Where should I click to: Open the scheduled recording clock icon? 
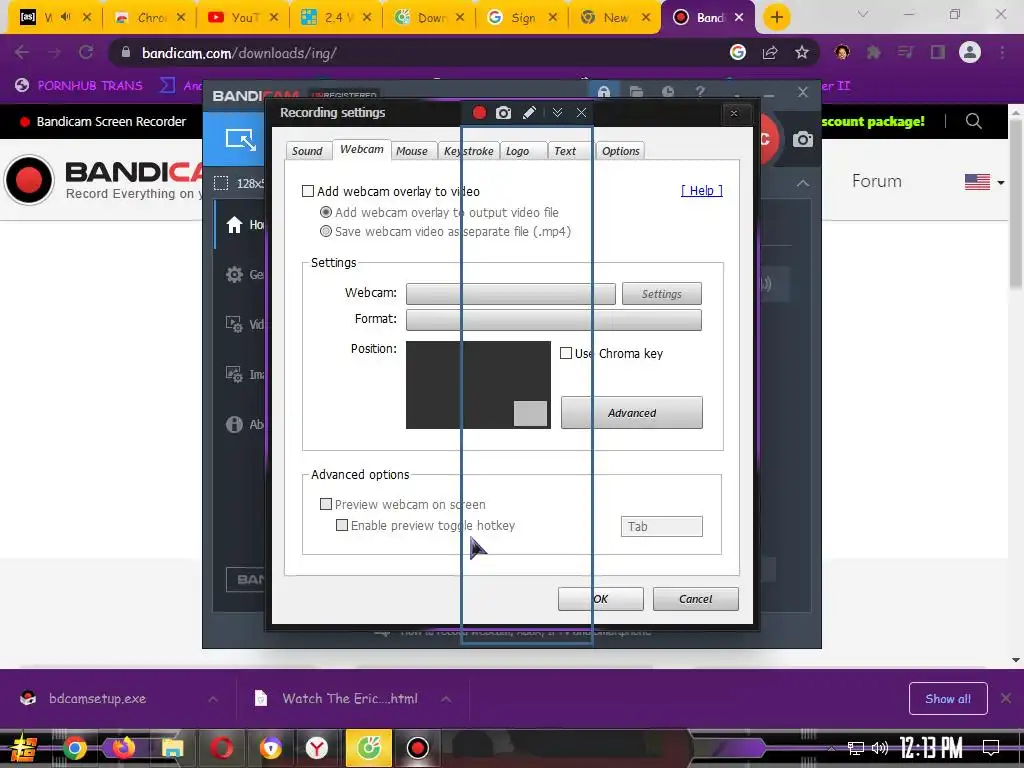667,92
